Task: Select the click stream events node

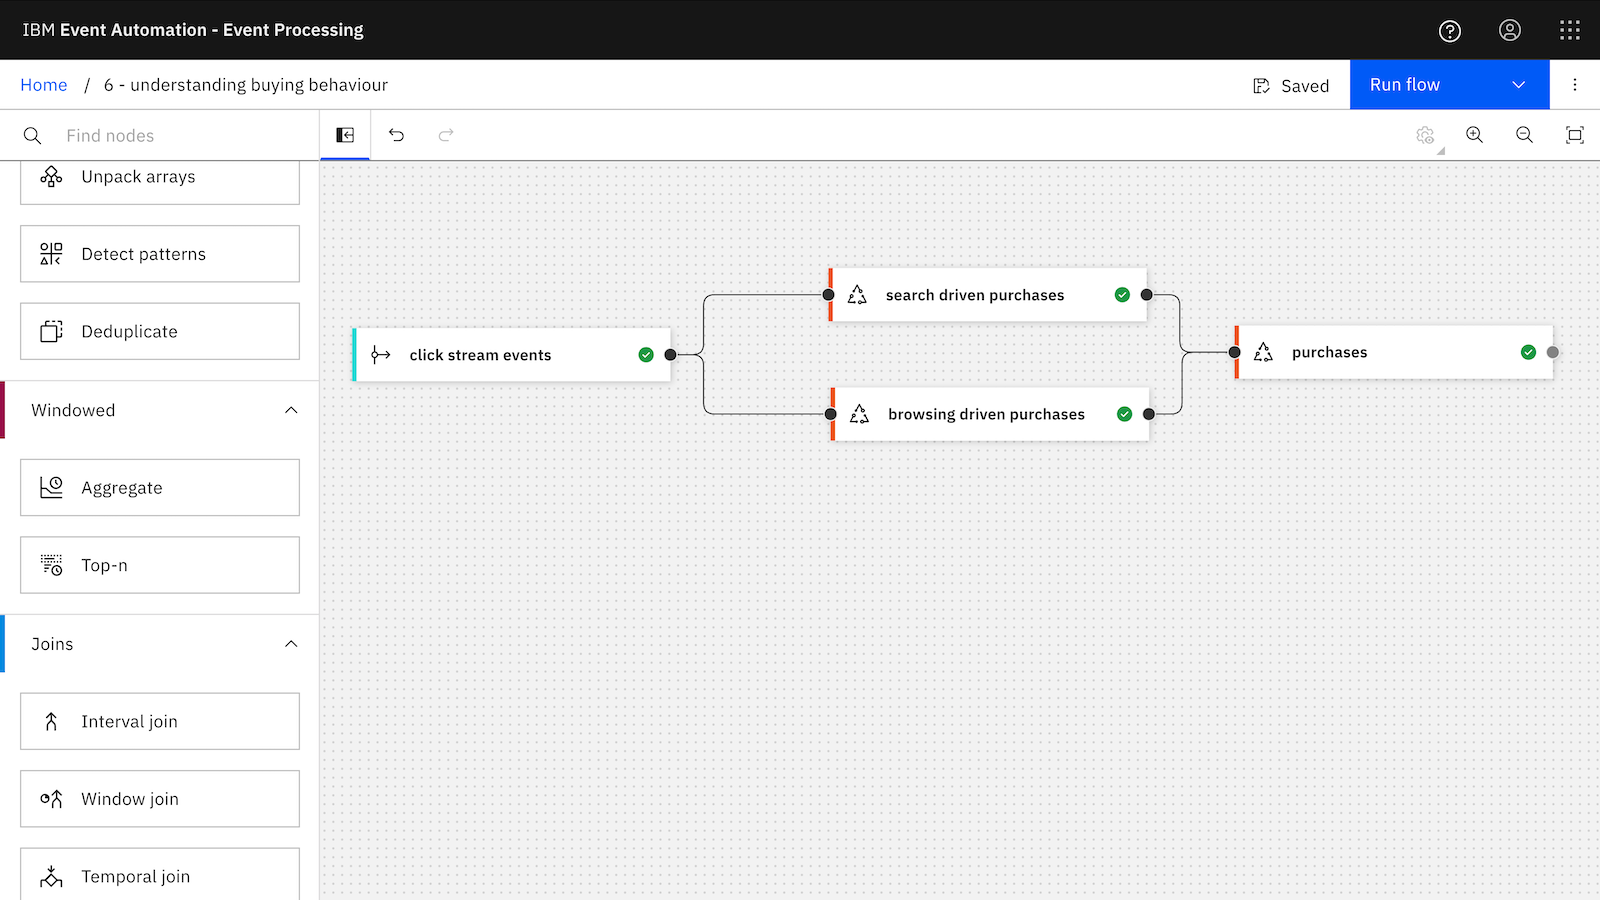Action: pos(511,355)
